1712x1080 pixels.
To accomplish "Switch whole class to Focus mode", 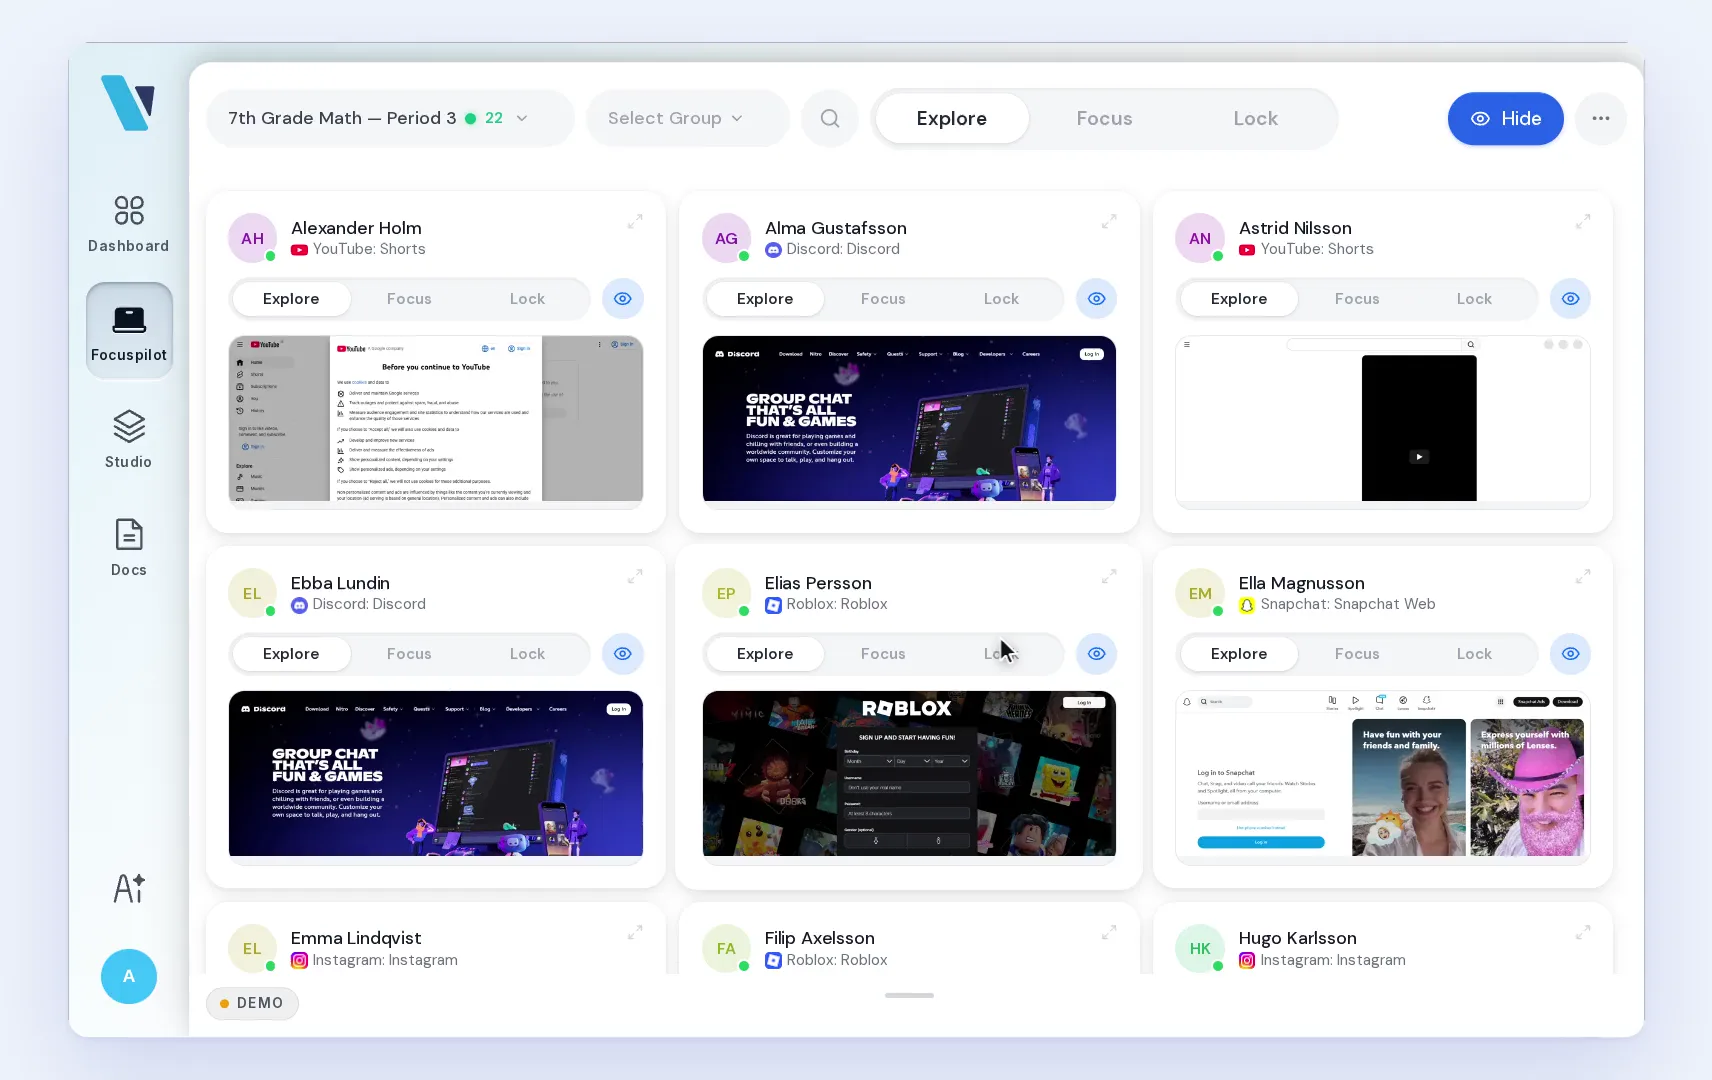I will [x=1105, y=119].
